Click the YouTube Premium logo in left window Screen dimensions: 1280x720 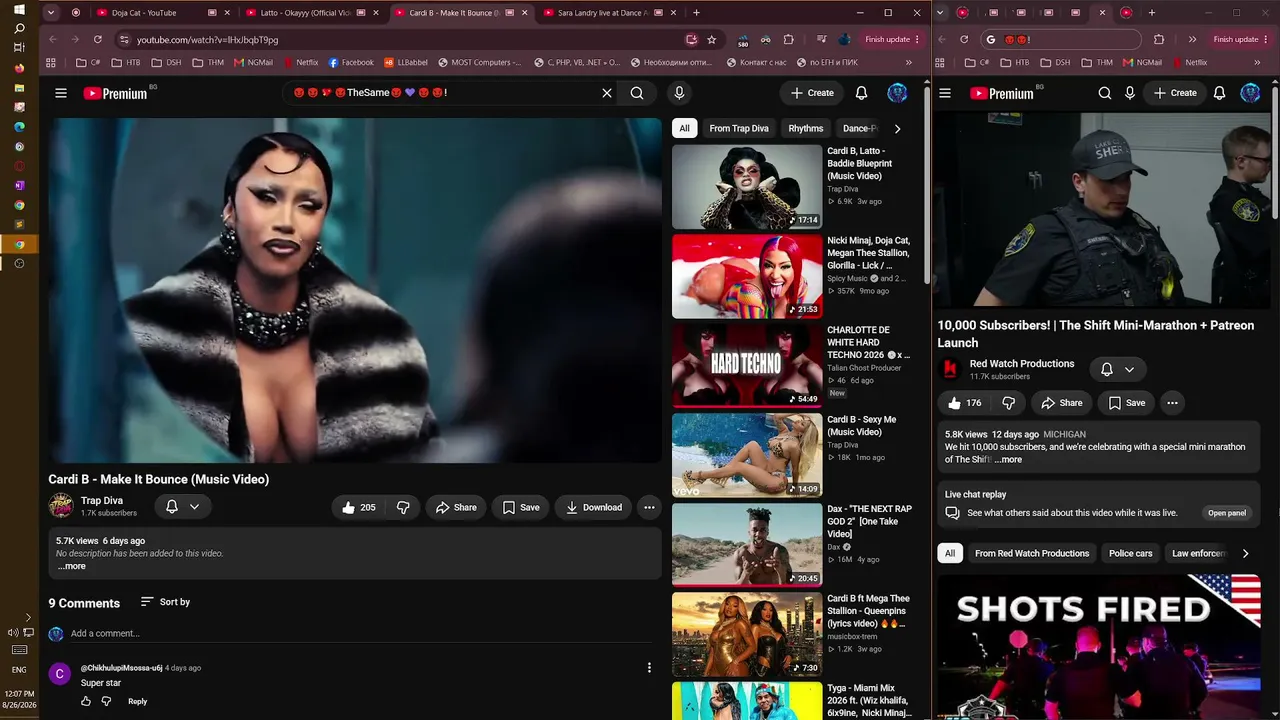point(115,93)
